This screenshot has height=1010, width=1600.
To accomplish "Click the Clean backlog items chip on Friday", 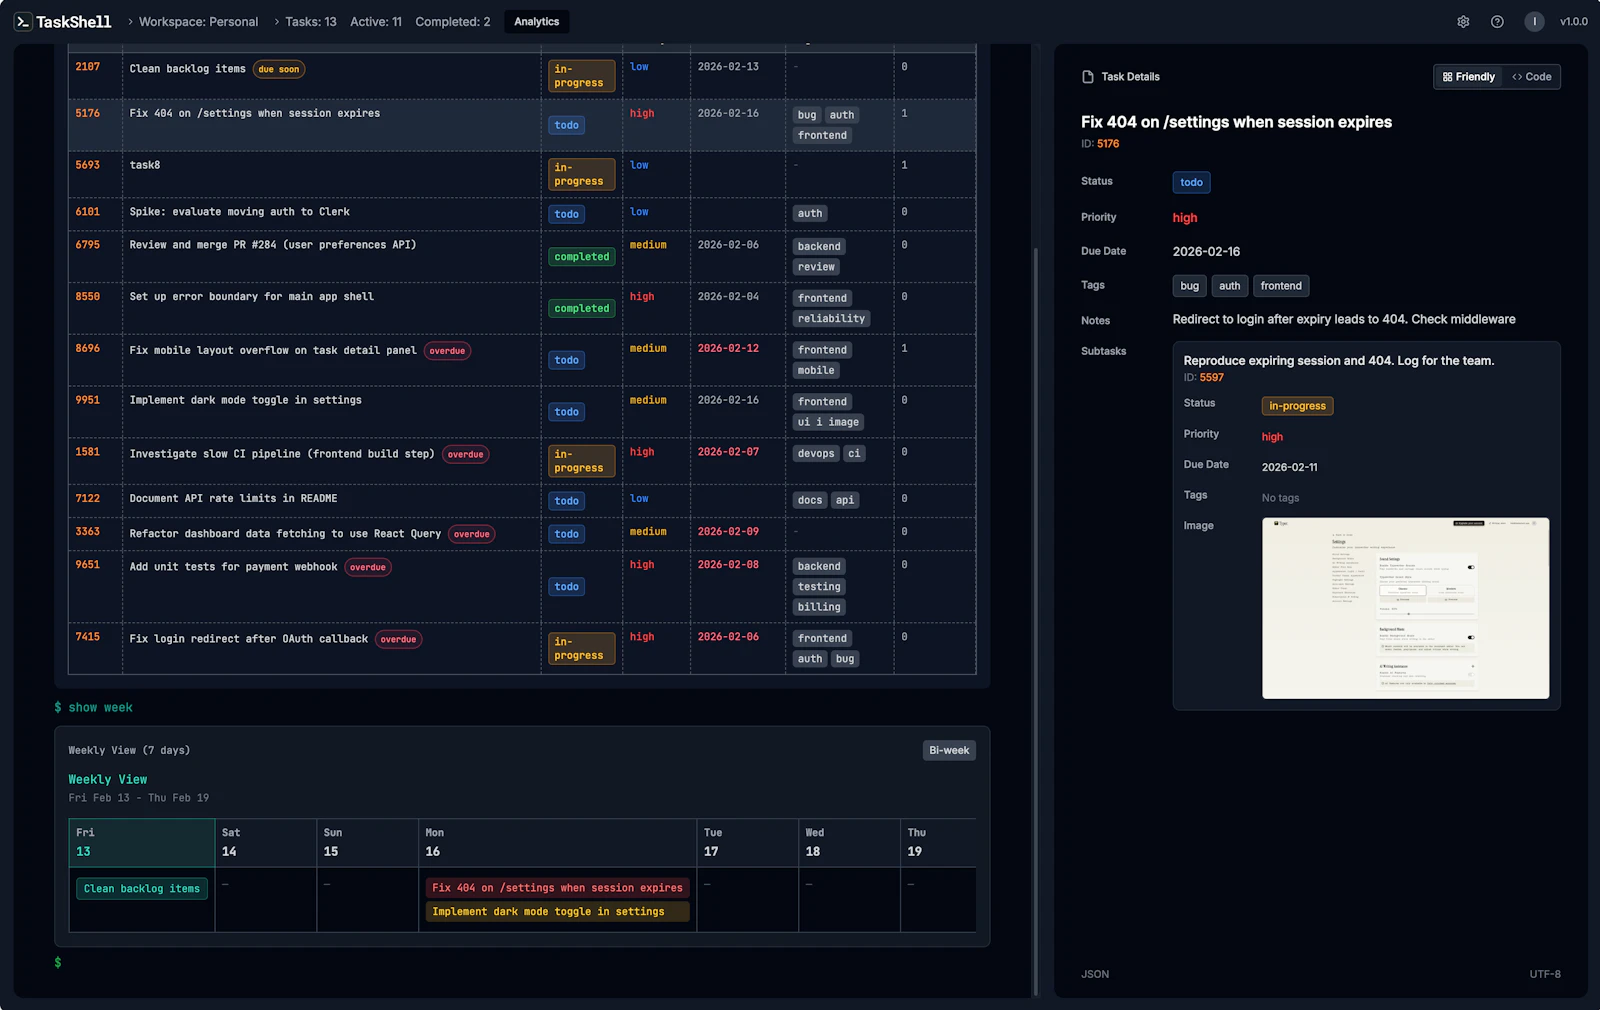I will tap(141, 888).
